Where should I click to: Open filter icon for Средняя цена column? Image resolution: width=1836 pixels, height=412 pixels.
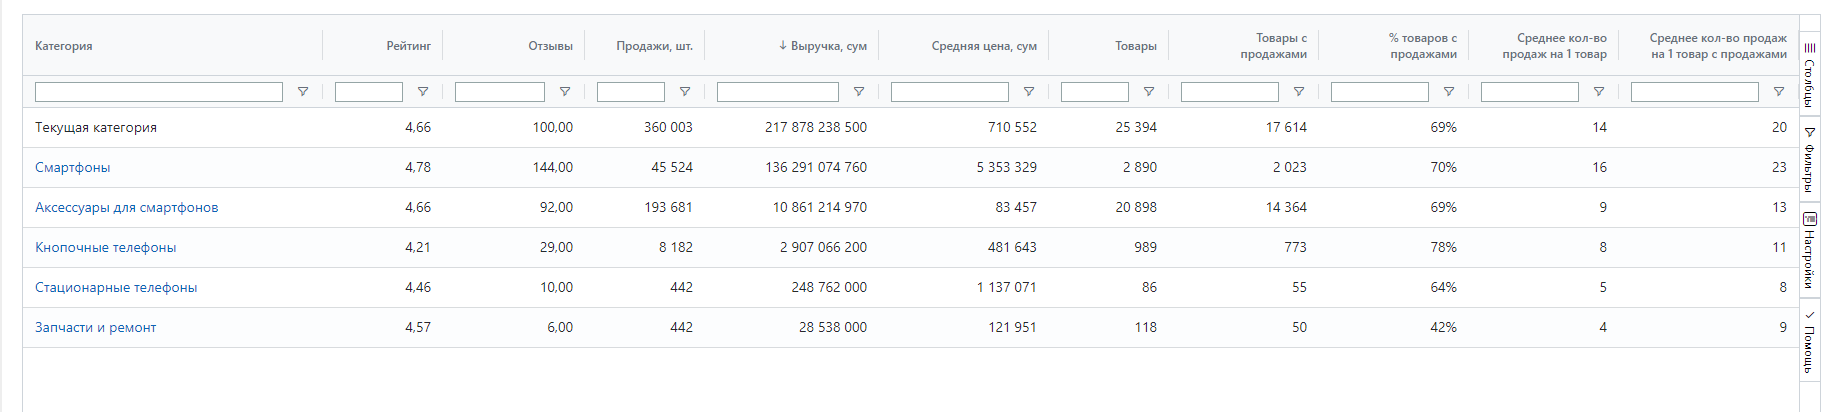pos(1029,92)
